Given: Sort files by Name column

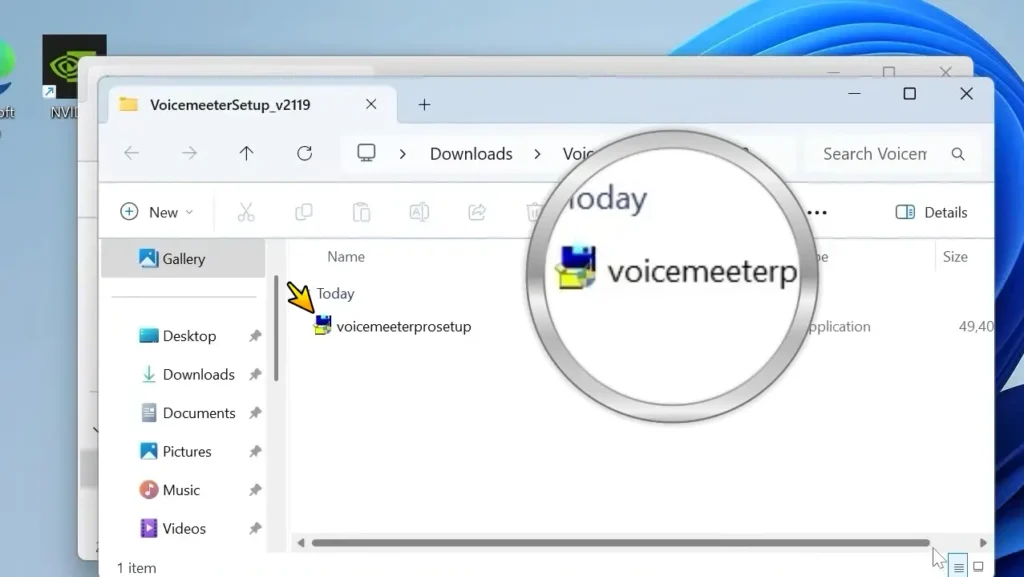Looking at the screenshot, I should click(x=346, y=257).
